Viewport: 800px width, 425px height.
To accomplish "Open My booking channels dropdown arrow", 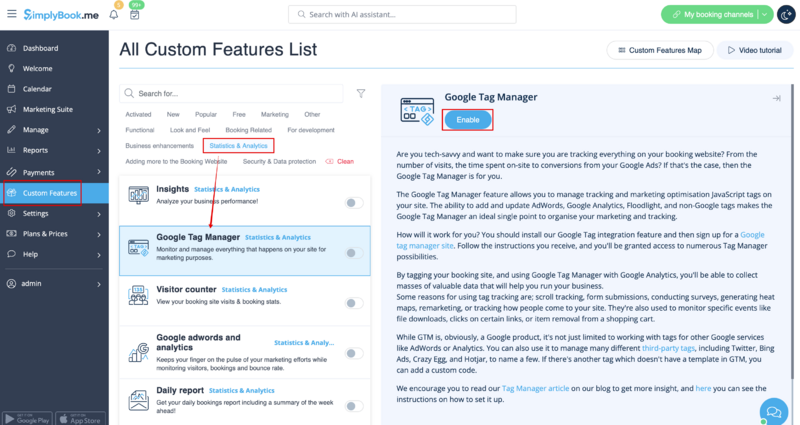I will pyautogui.click(x=764, y=14).
